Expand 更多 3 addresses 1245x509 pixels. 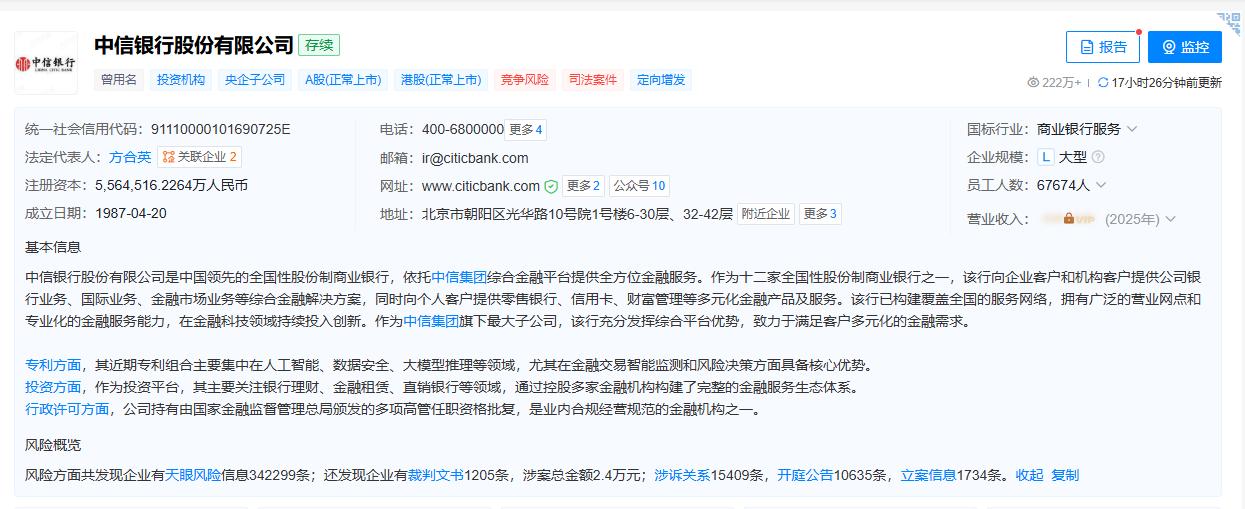[x=820, y=214]
